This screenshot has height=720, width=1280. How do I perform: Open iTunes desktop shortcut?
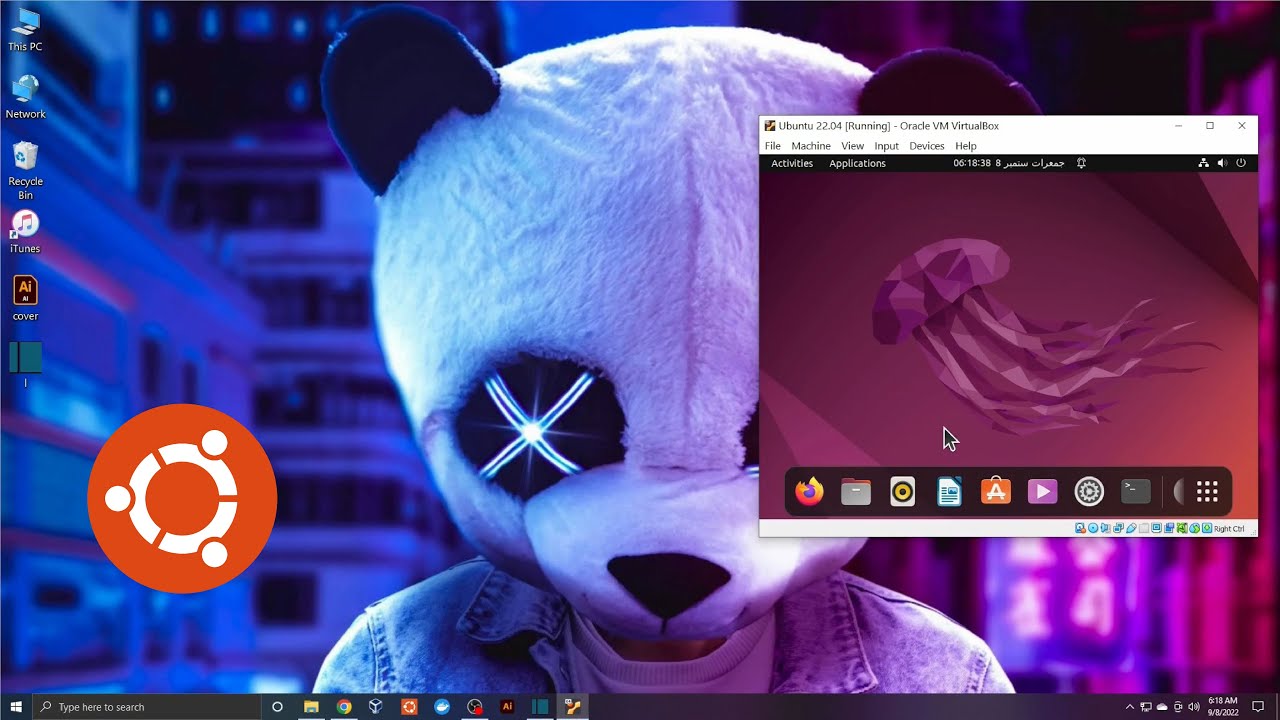(25, 232)
